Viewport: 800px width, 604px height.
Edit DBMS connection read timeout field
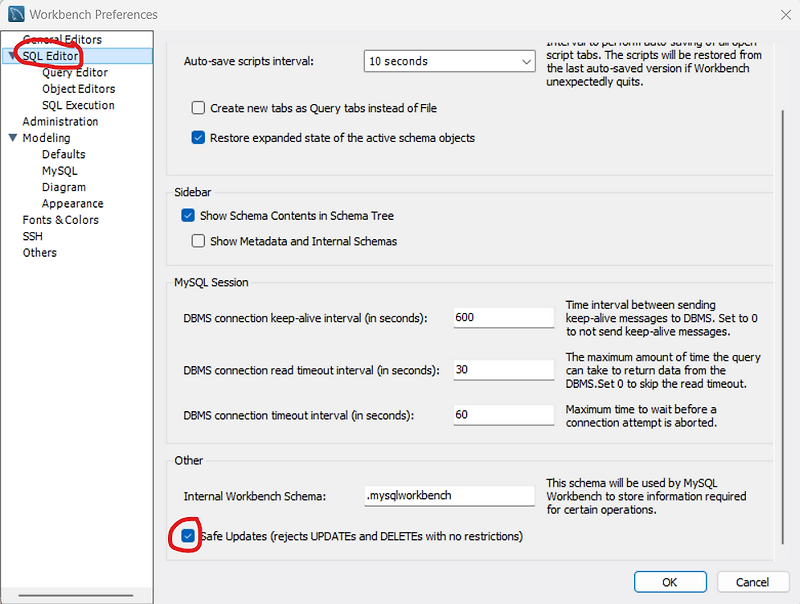click(x=504, y=370)
